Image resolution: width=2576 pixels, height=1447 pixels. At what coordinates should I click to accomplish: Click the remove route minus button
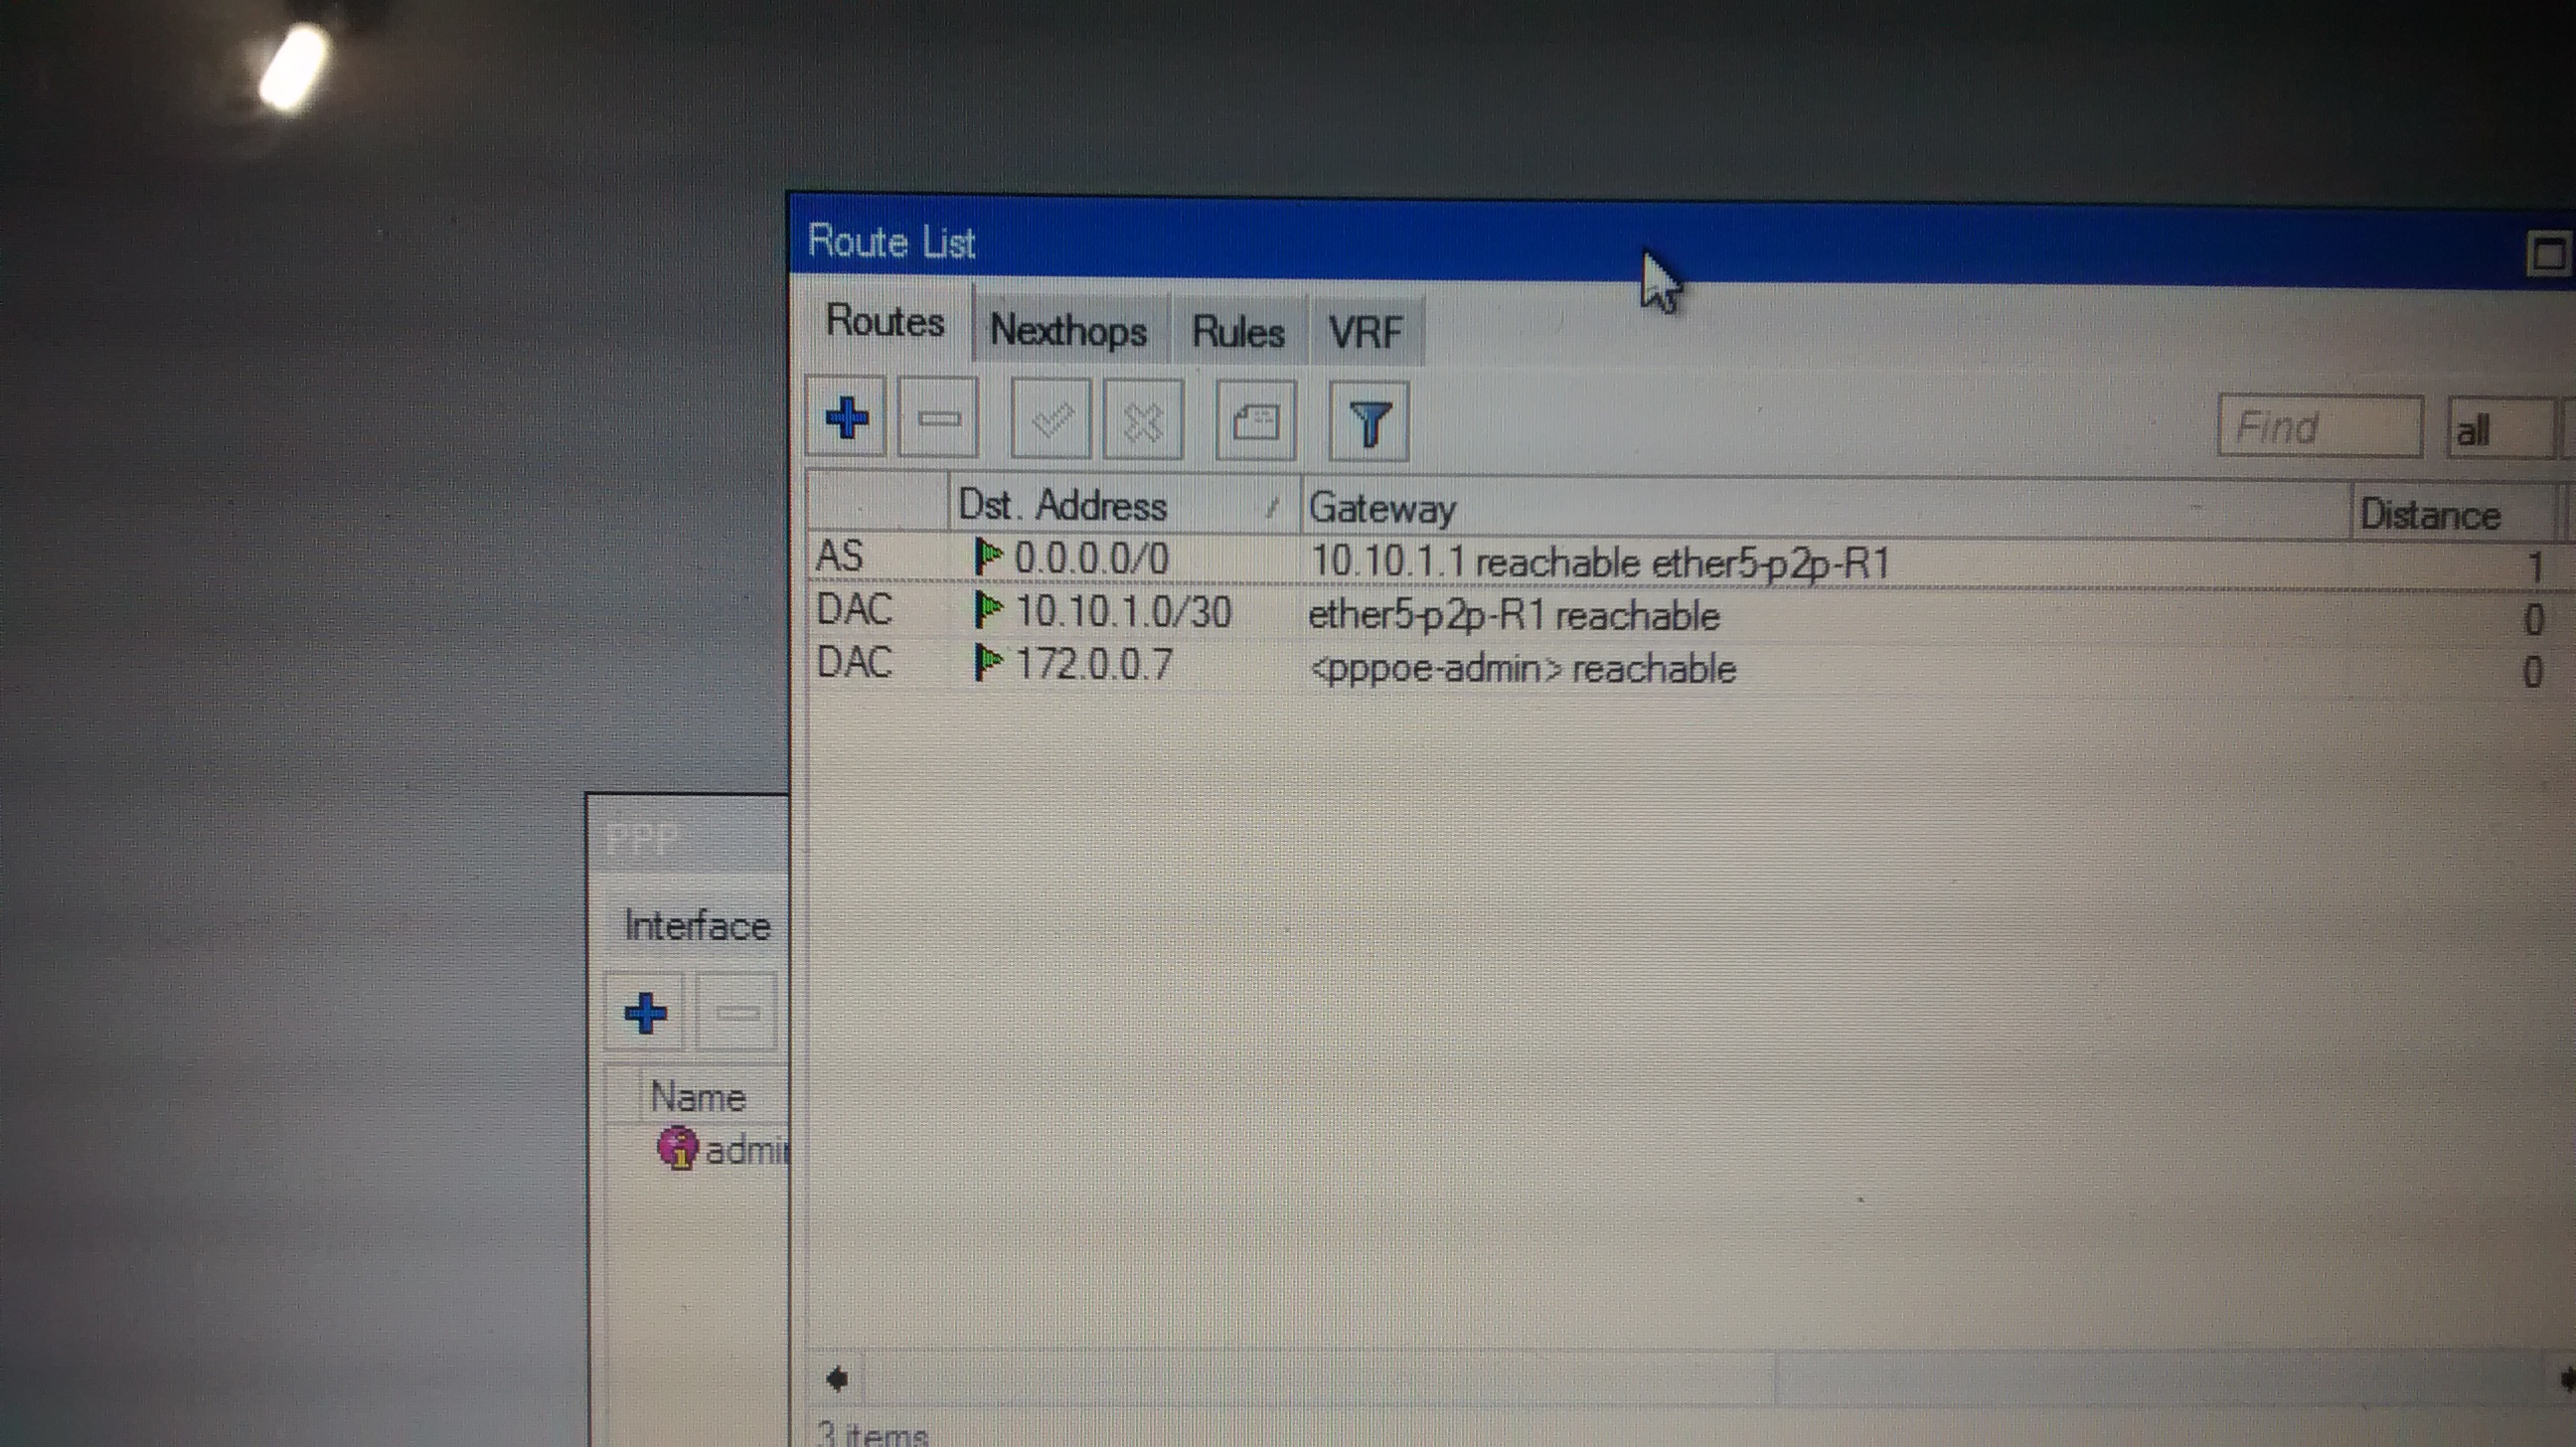[938, 418]
